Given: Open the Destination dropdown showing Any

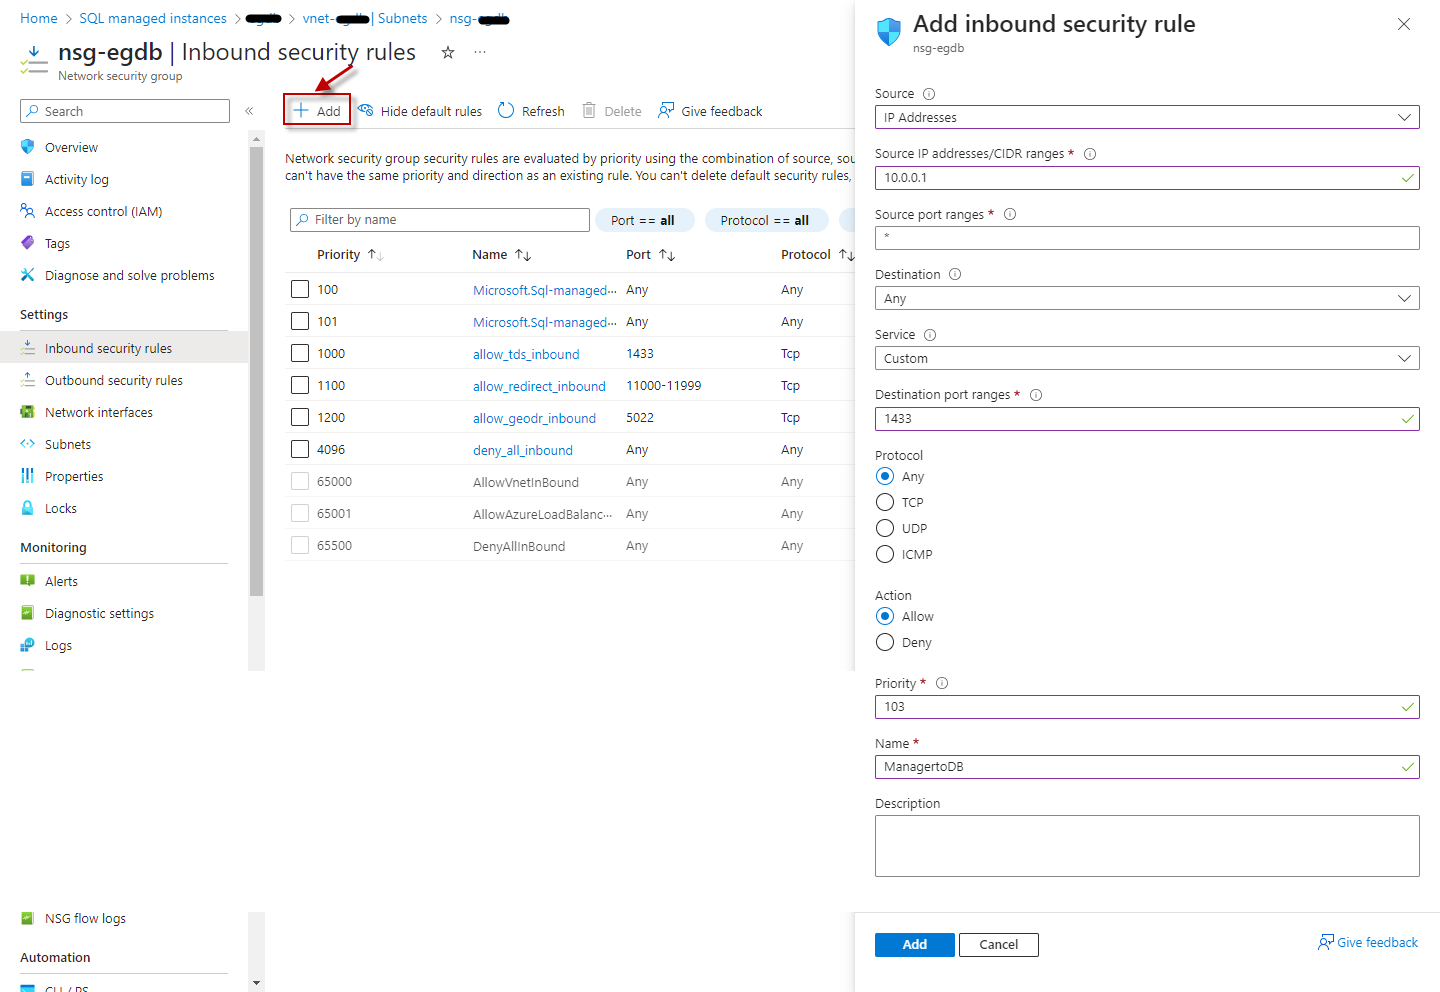Looking at the screenshot, I should pos(1147,298).
